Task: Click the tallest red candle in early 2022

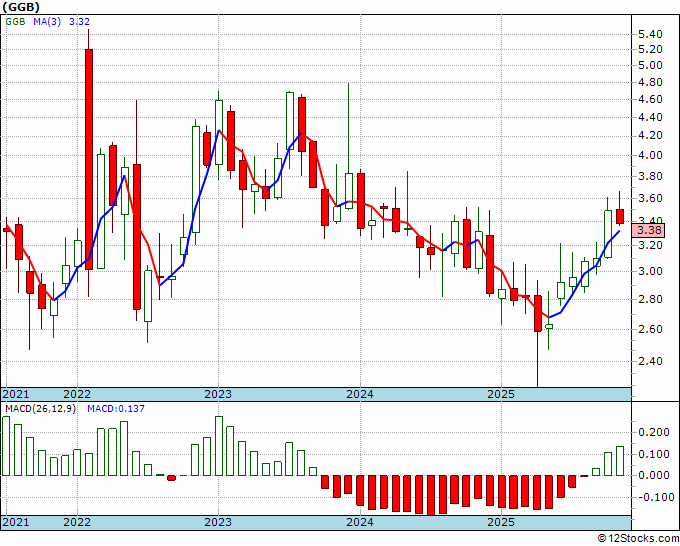Action: pos(89,159)
